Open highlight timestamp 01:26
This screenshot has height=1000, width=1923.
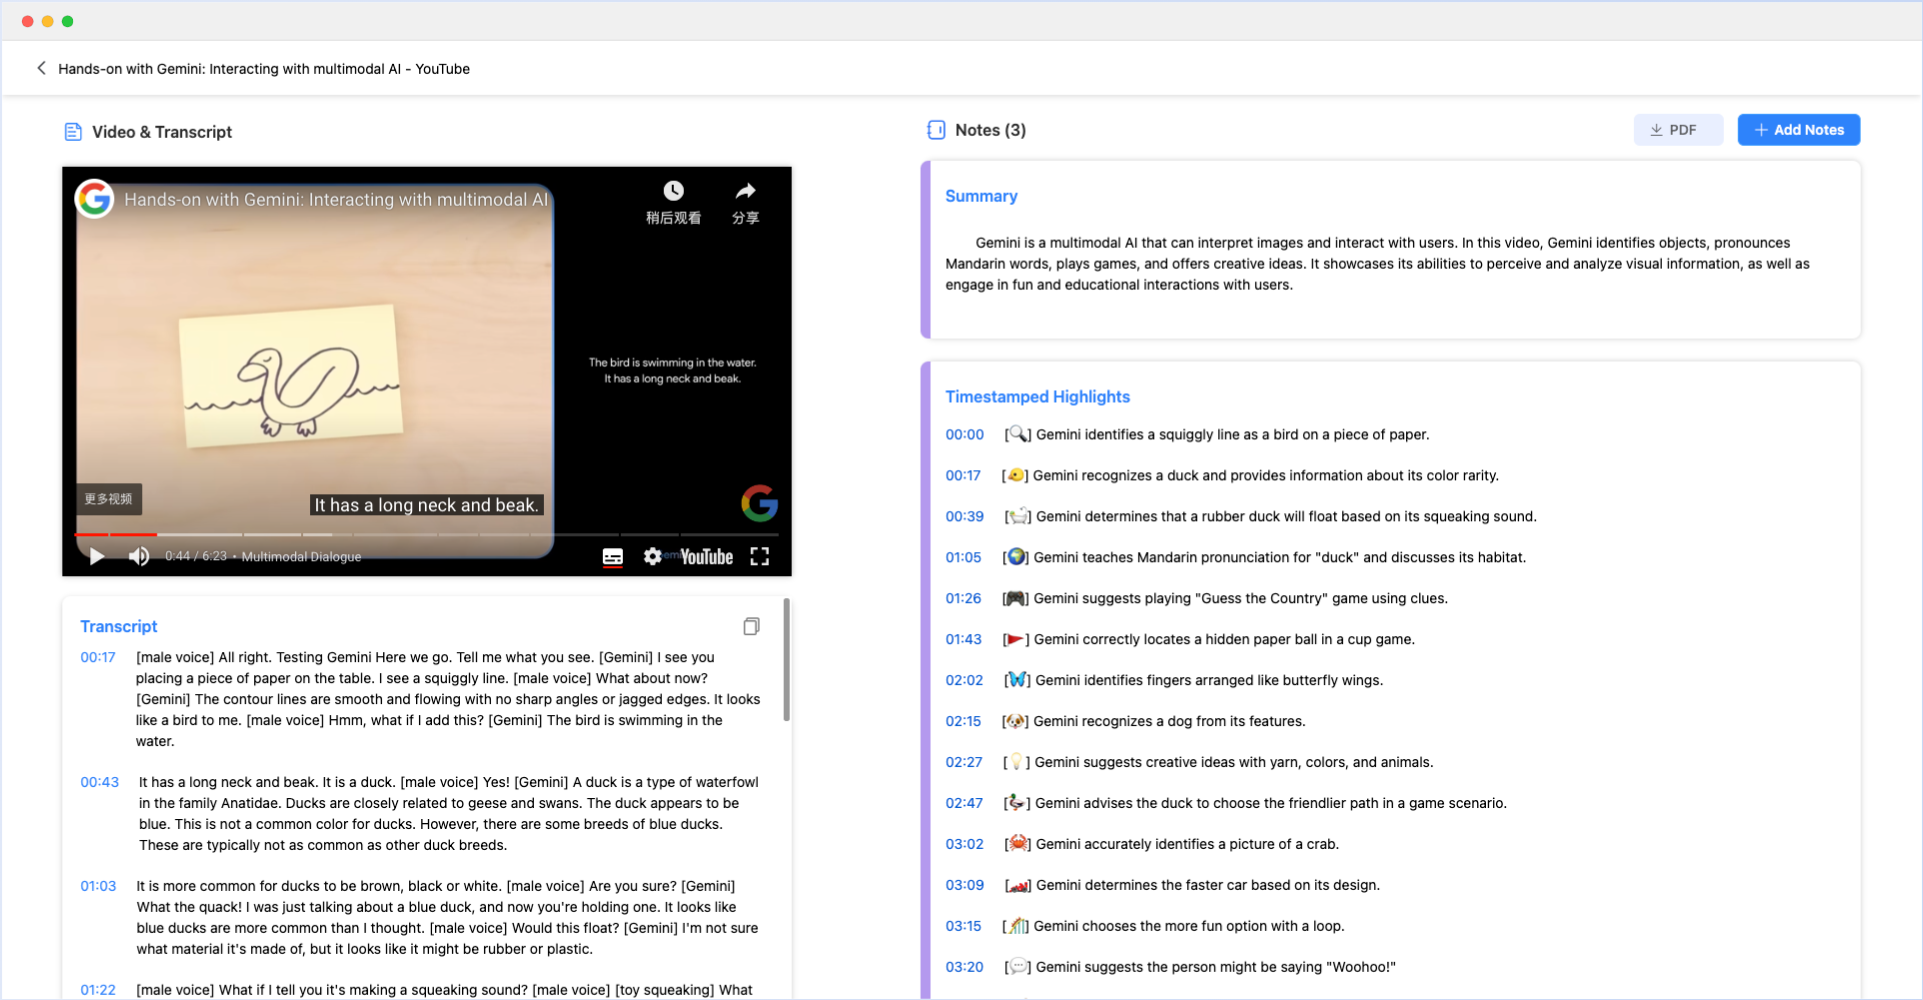[964, 598]
